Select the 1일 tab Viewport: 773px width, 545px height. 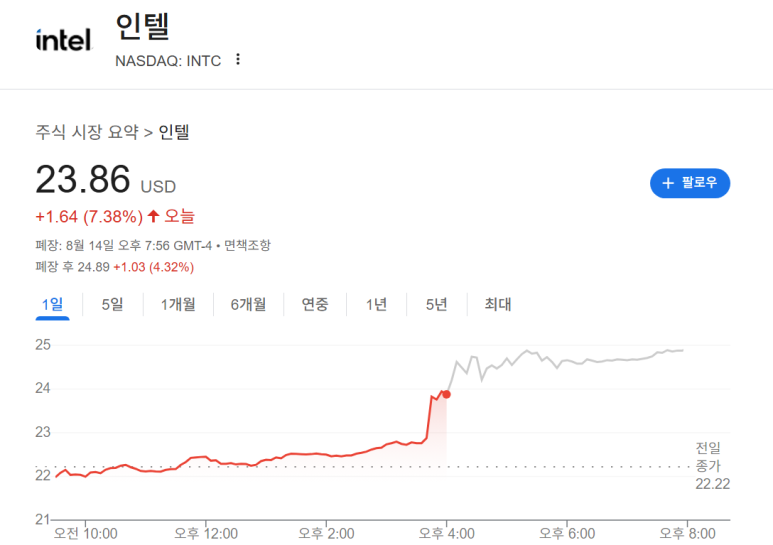(x=52, y=304)
